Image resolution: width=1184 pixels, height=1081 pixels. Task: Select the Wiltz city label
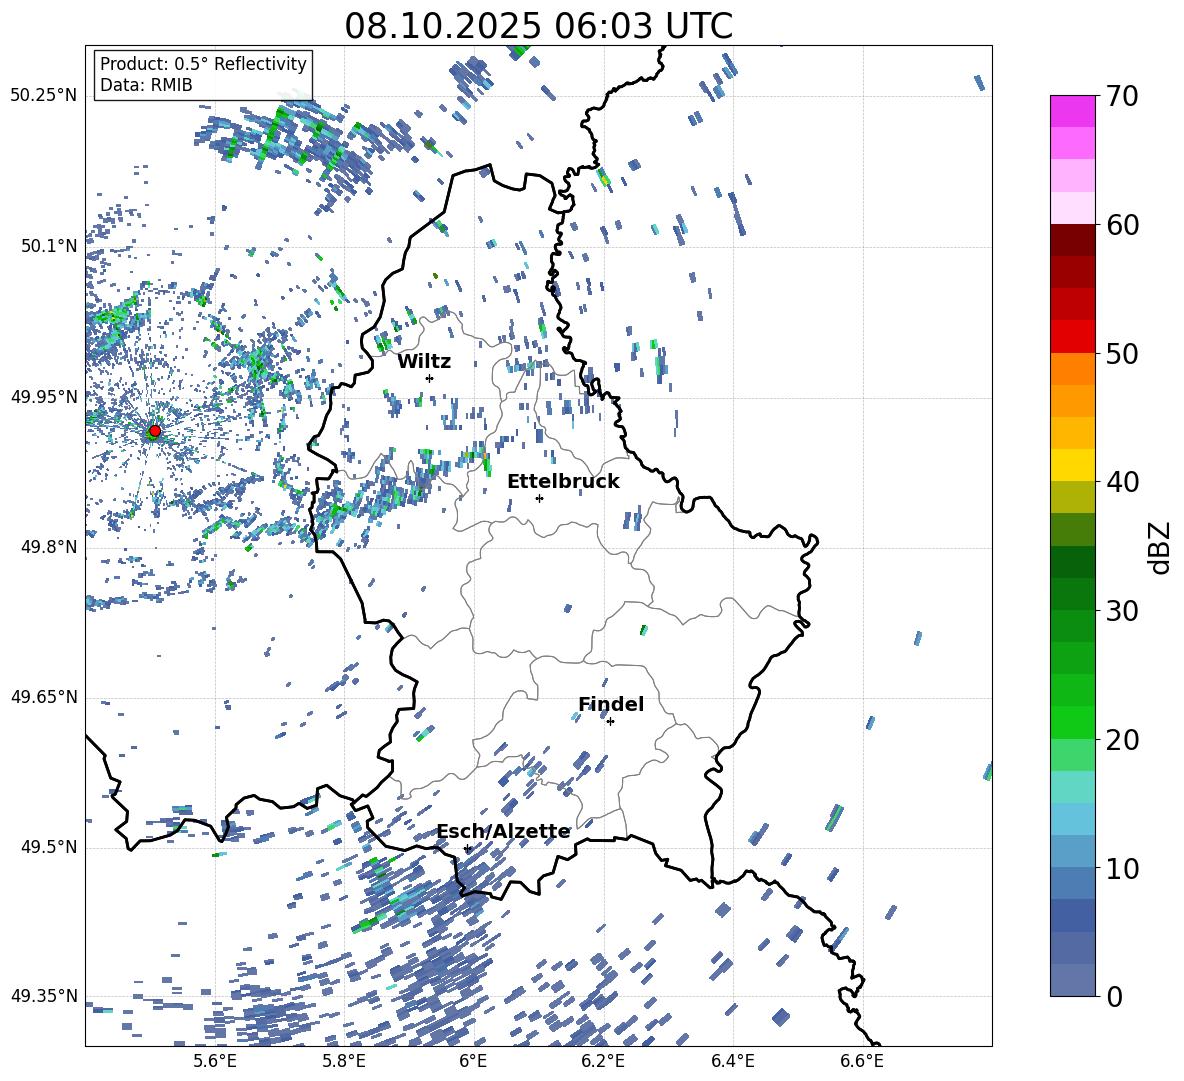pos(424,362)
